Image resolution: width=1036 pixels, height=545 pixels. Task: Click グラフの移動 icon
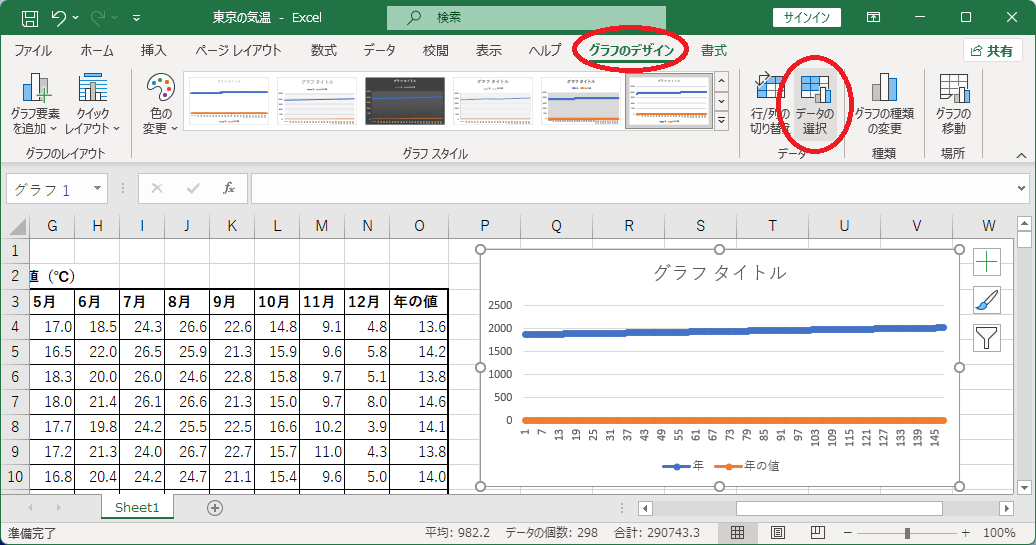(953, 104)
